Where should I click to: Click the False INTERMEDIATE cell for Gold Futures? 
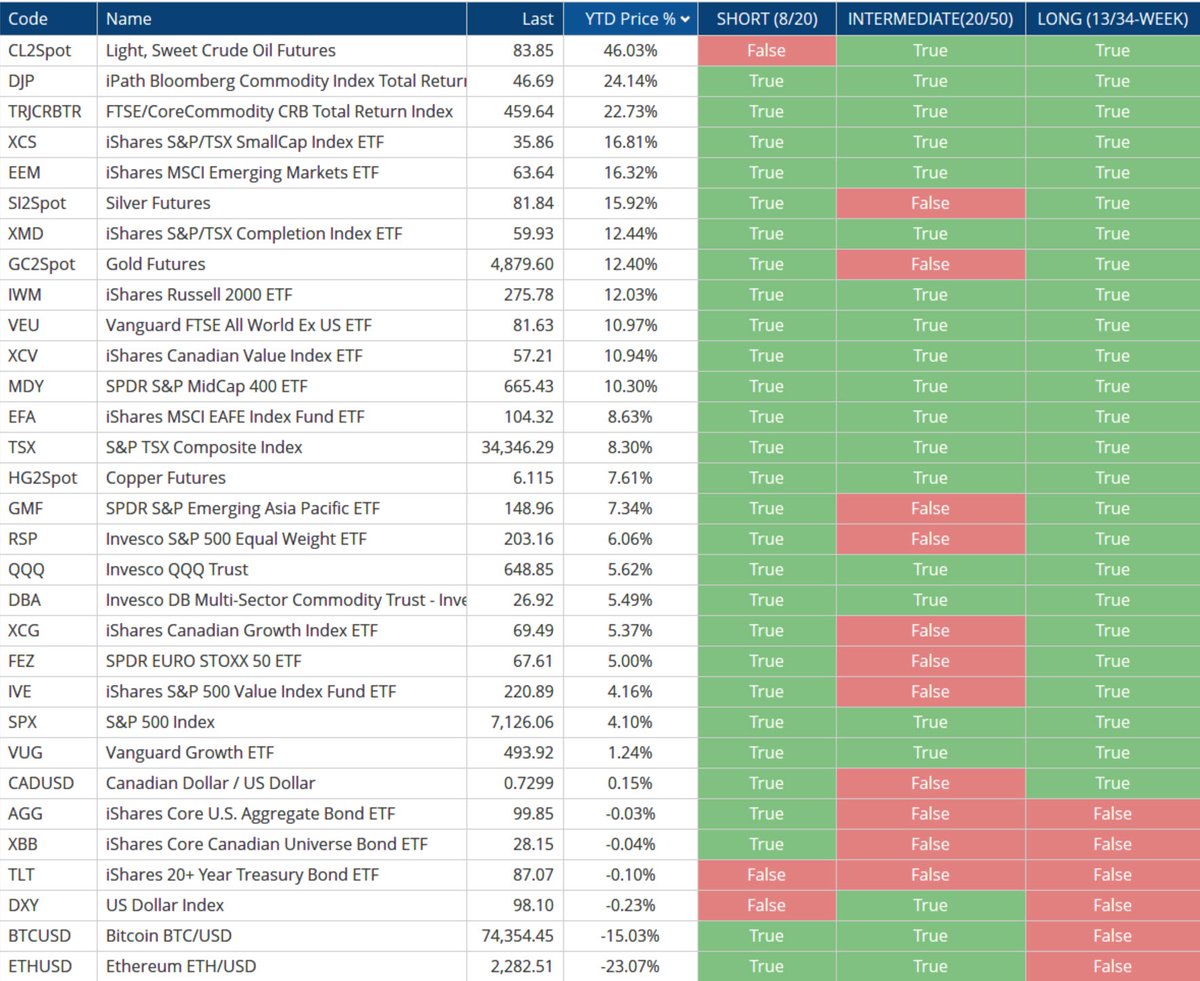pyautogui.click(x=930, y=264)
